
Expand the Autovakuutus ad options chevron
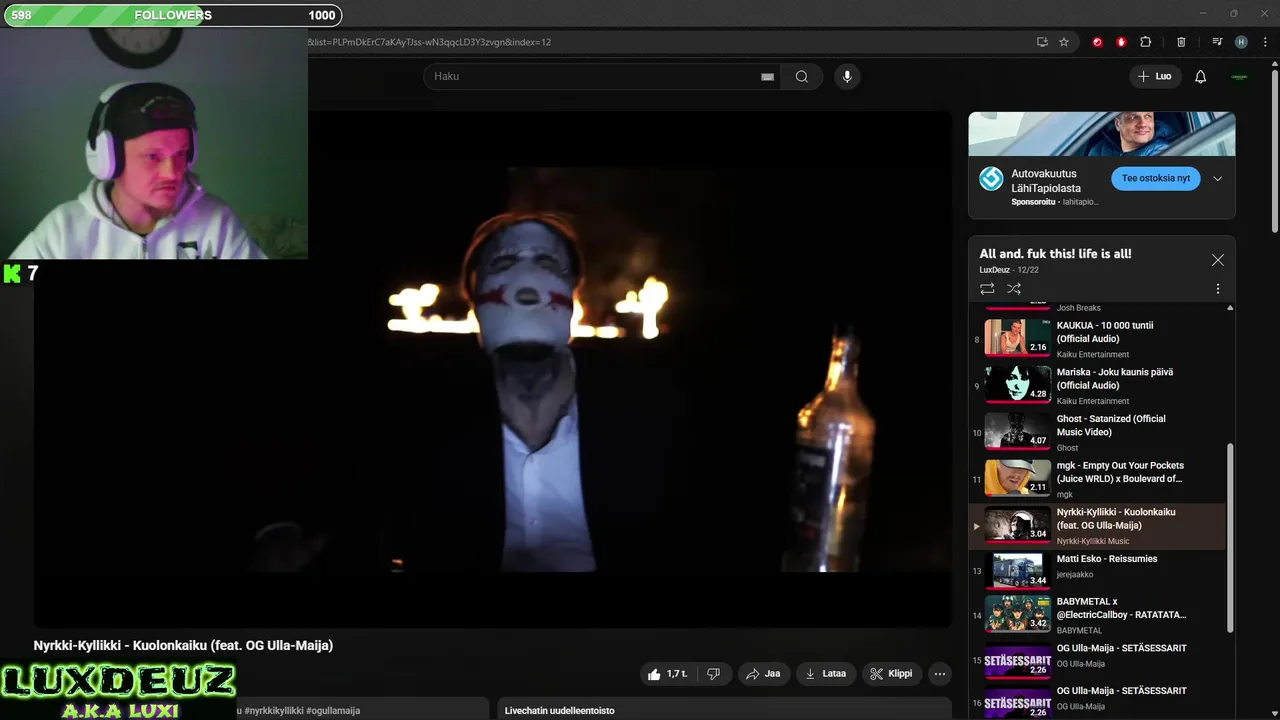pyautogui.click(x=1217, y=179)
